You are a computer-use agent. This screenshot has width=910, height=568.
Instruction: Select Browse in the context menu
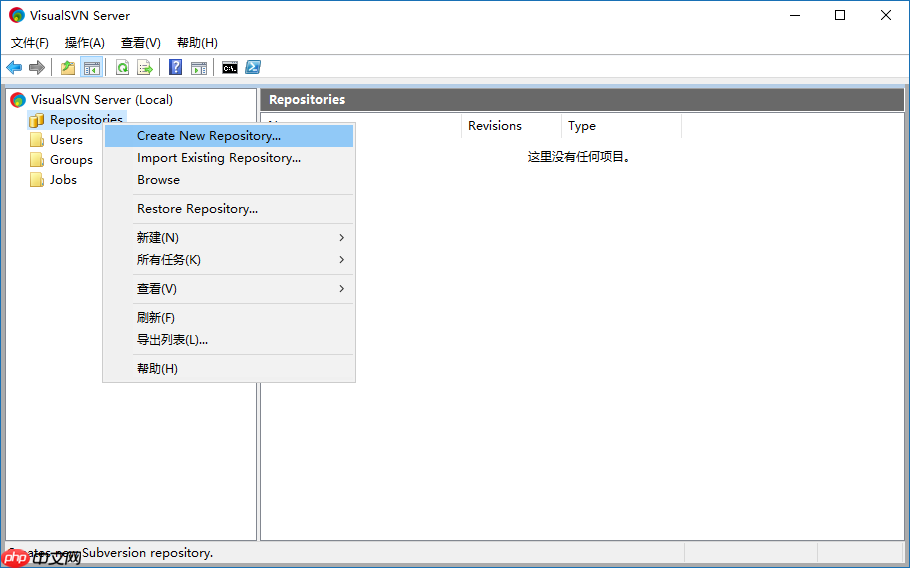pos(229,180)
